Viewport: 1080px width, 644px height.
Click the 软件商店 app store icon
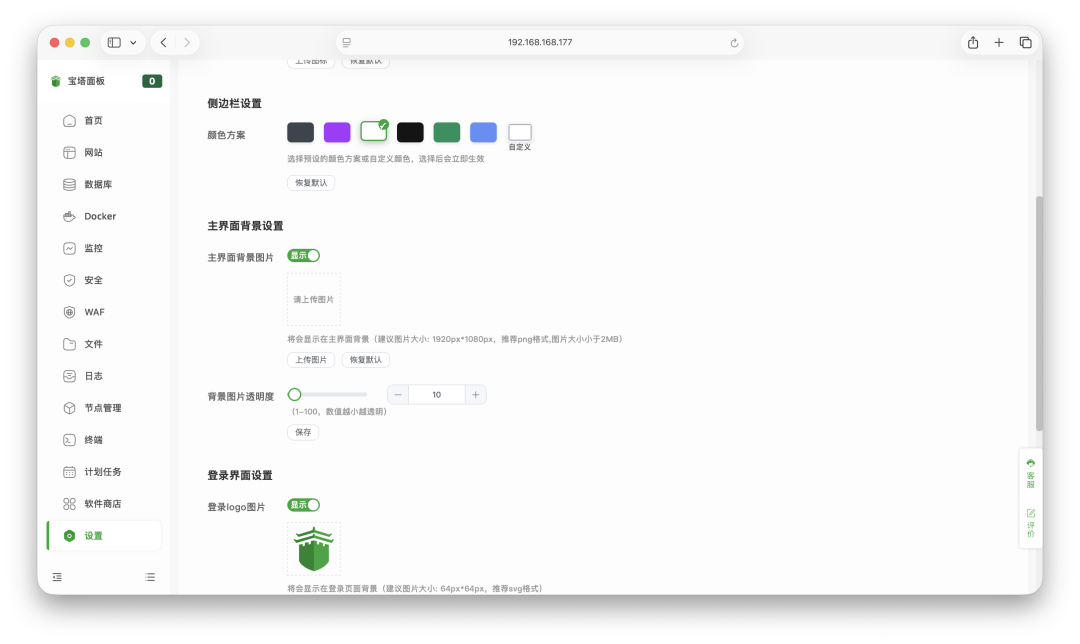69,504
